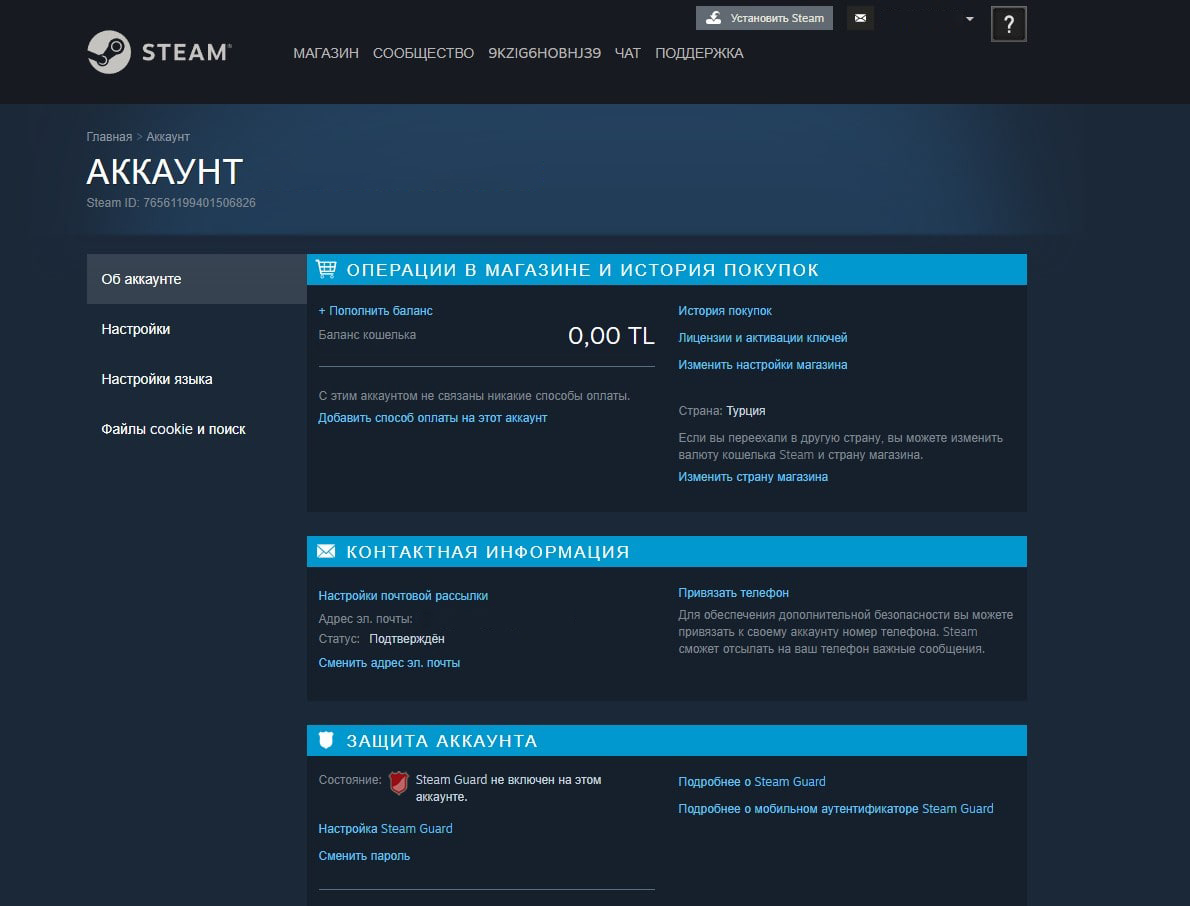Click the 0,00 TL wallet balance

click(611, 335)
